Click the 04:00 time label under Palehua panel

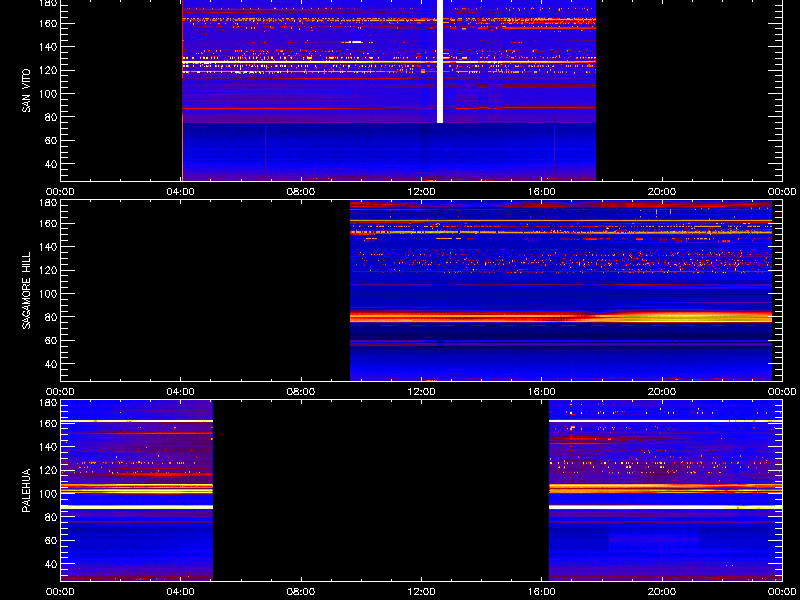pyautogui.click(x=181, y=592)
